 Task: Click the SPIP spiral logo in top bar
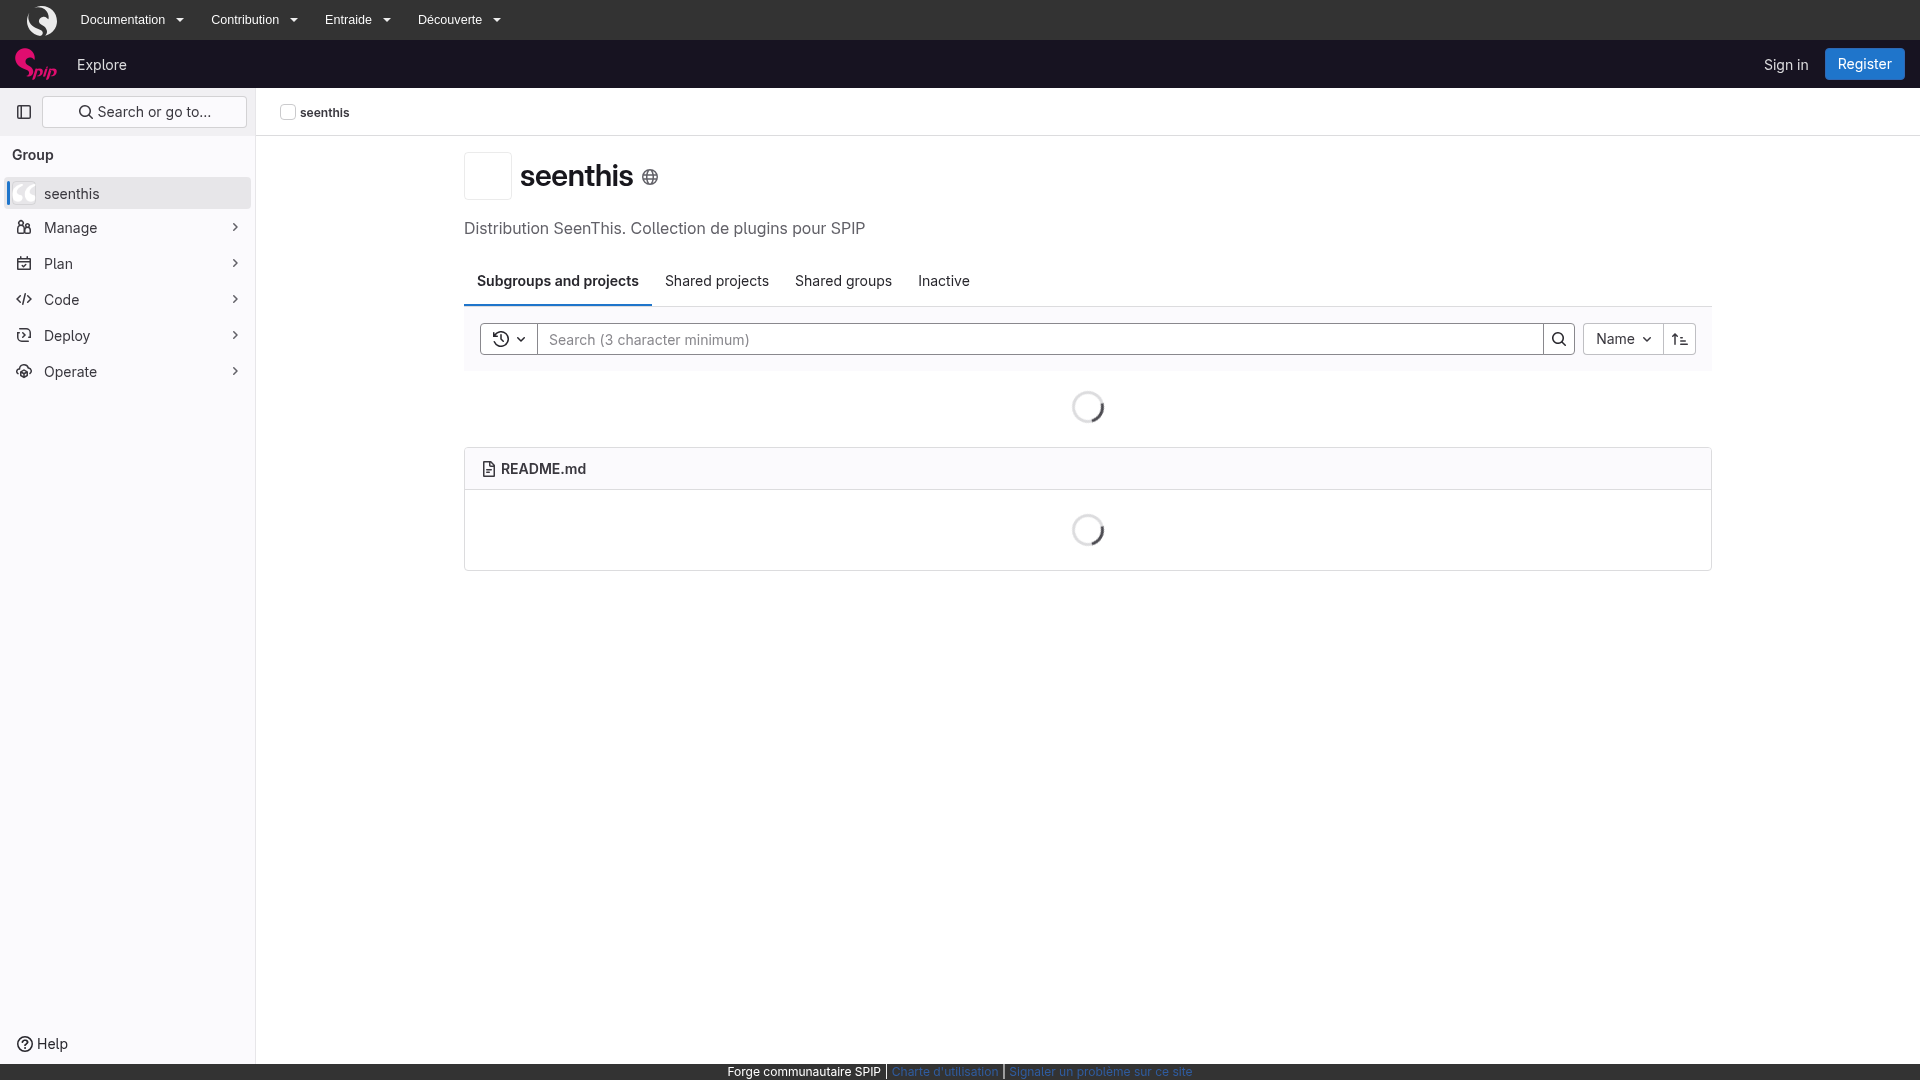click(x=41, y=20)
